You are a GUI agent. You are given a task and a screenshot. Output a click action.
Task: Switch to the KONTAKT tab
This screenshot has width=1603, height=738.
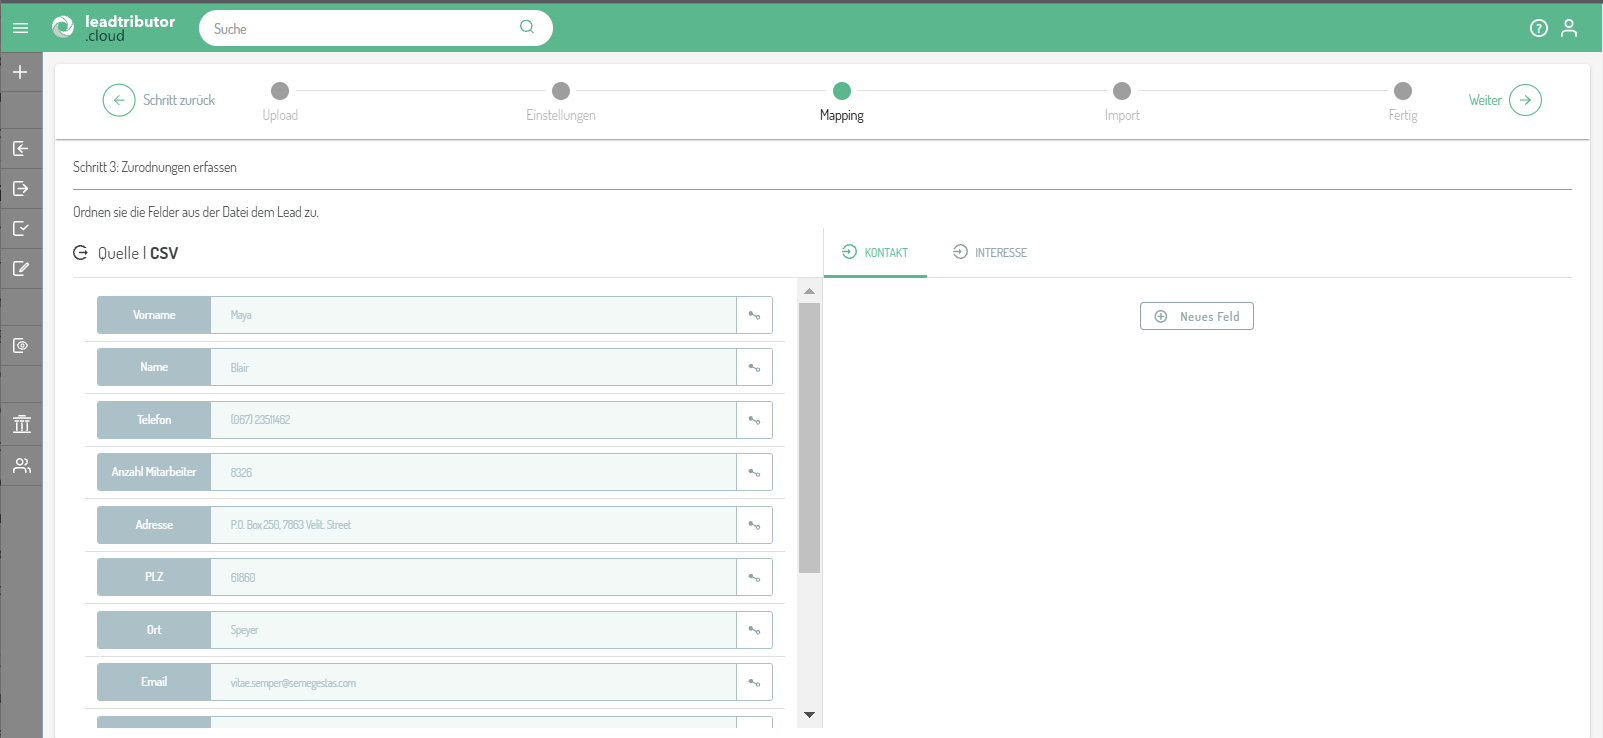(875, 252)
